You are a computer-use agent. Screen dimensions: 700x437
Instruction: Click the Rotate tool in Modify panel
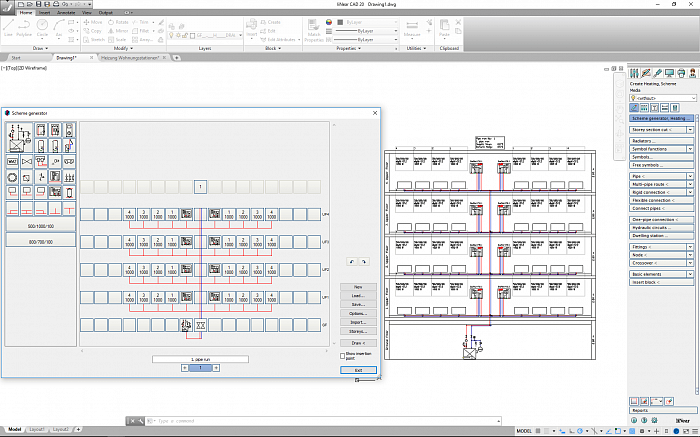pyautogui.click(x=118, y=22)
